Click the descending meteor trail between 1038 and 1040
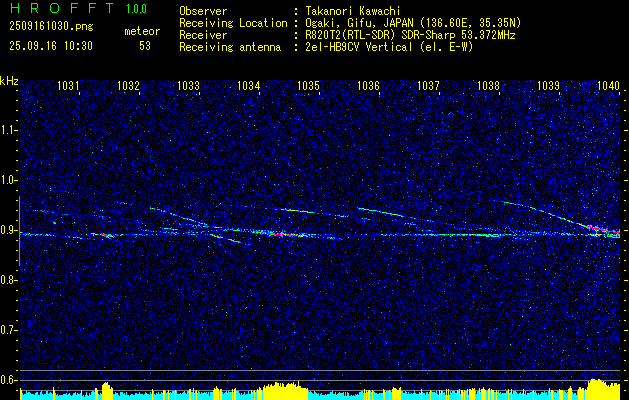The width and height of the screenshot is (629, 400). [562, 217]
